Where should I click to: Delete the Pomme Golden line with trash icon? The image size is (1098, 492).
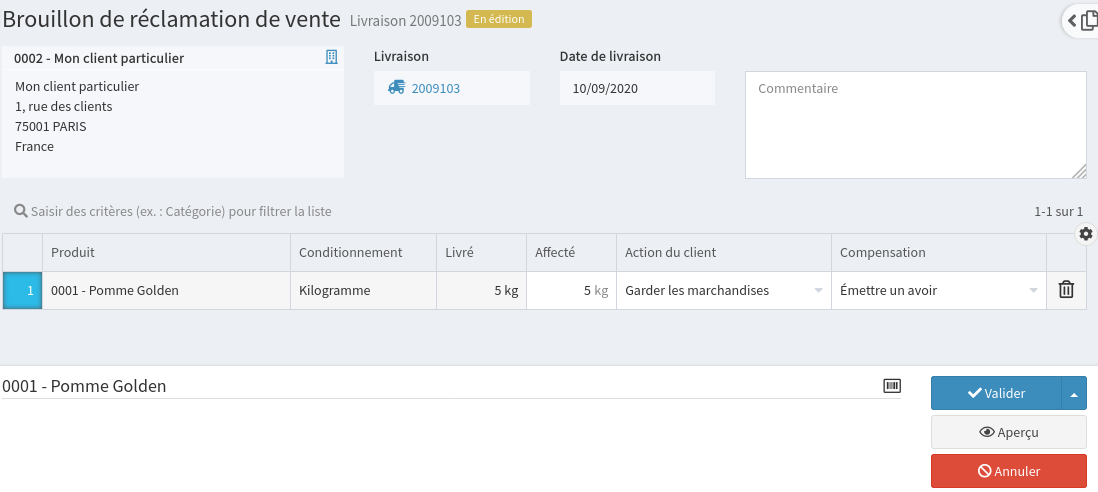coord(1066,290)
